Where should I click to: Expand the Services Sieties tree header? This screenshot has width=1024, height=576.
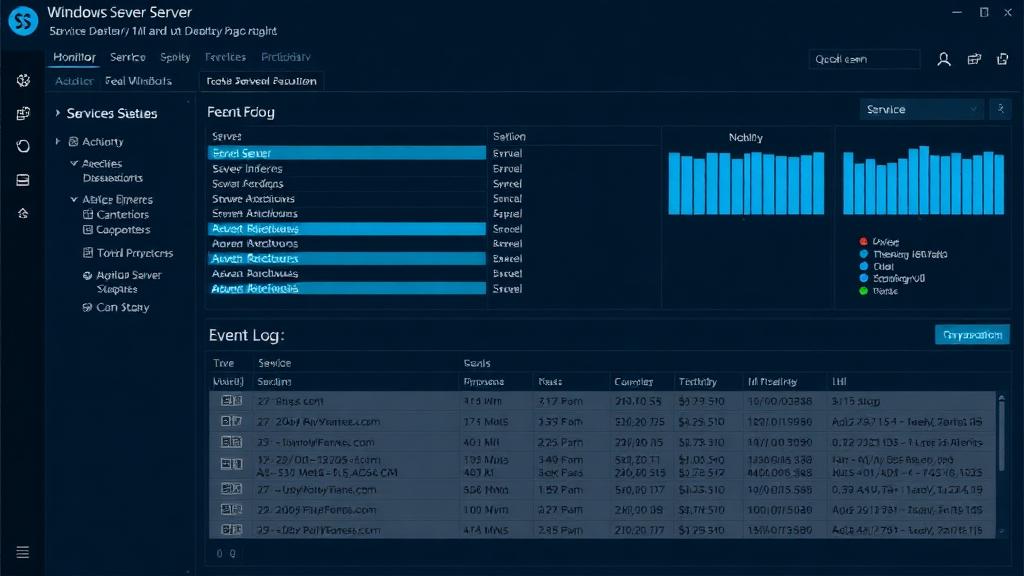point(57,114)
